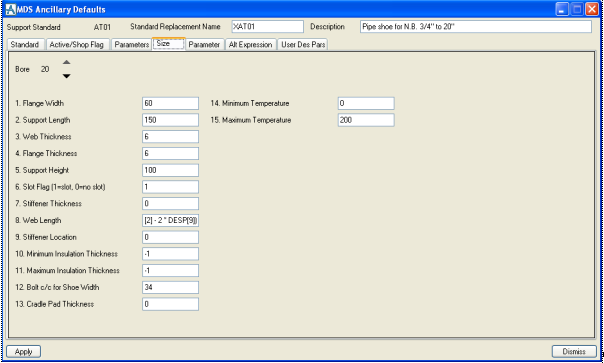Open the Parameter tab
The image size is (604, 363).
(x=205, y=44)
